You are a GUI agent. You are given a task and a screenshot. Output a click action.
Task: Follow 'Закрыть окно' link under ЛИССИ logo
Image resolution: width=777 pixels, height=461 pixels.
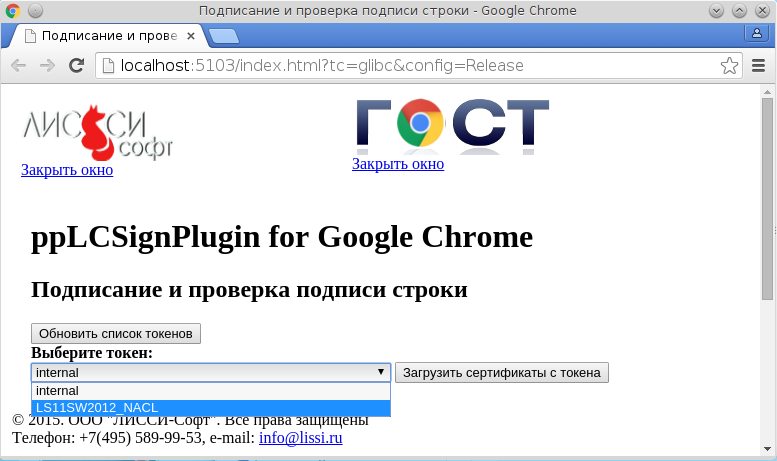(67, 170)
